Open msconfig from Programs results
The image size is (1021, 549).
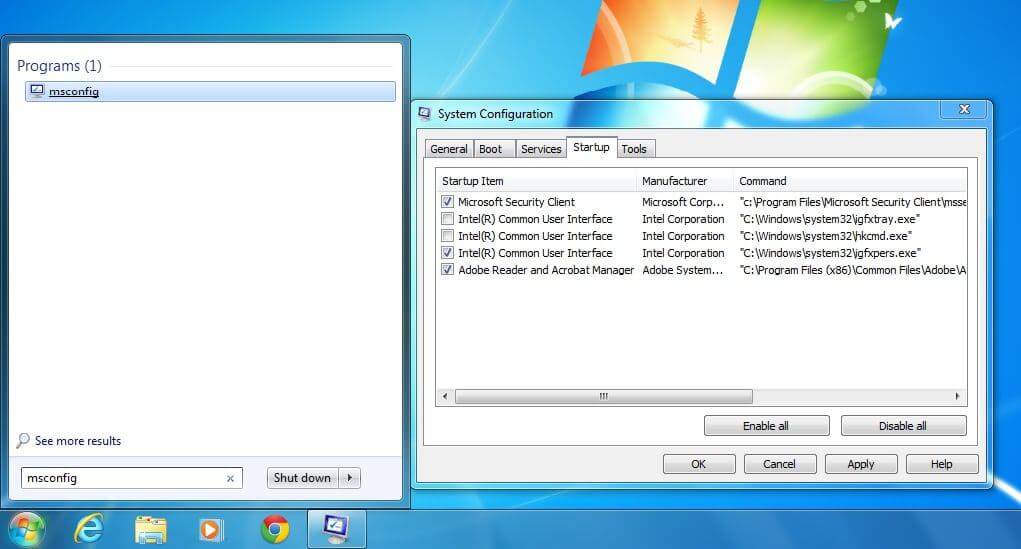pos(210,91)
